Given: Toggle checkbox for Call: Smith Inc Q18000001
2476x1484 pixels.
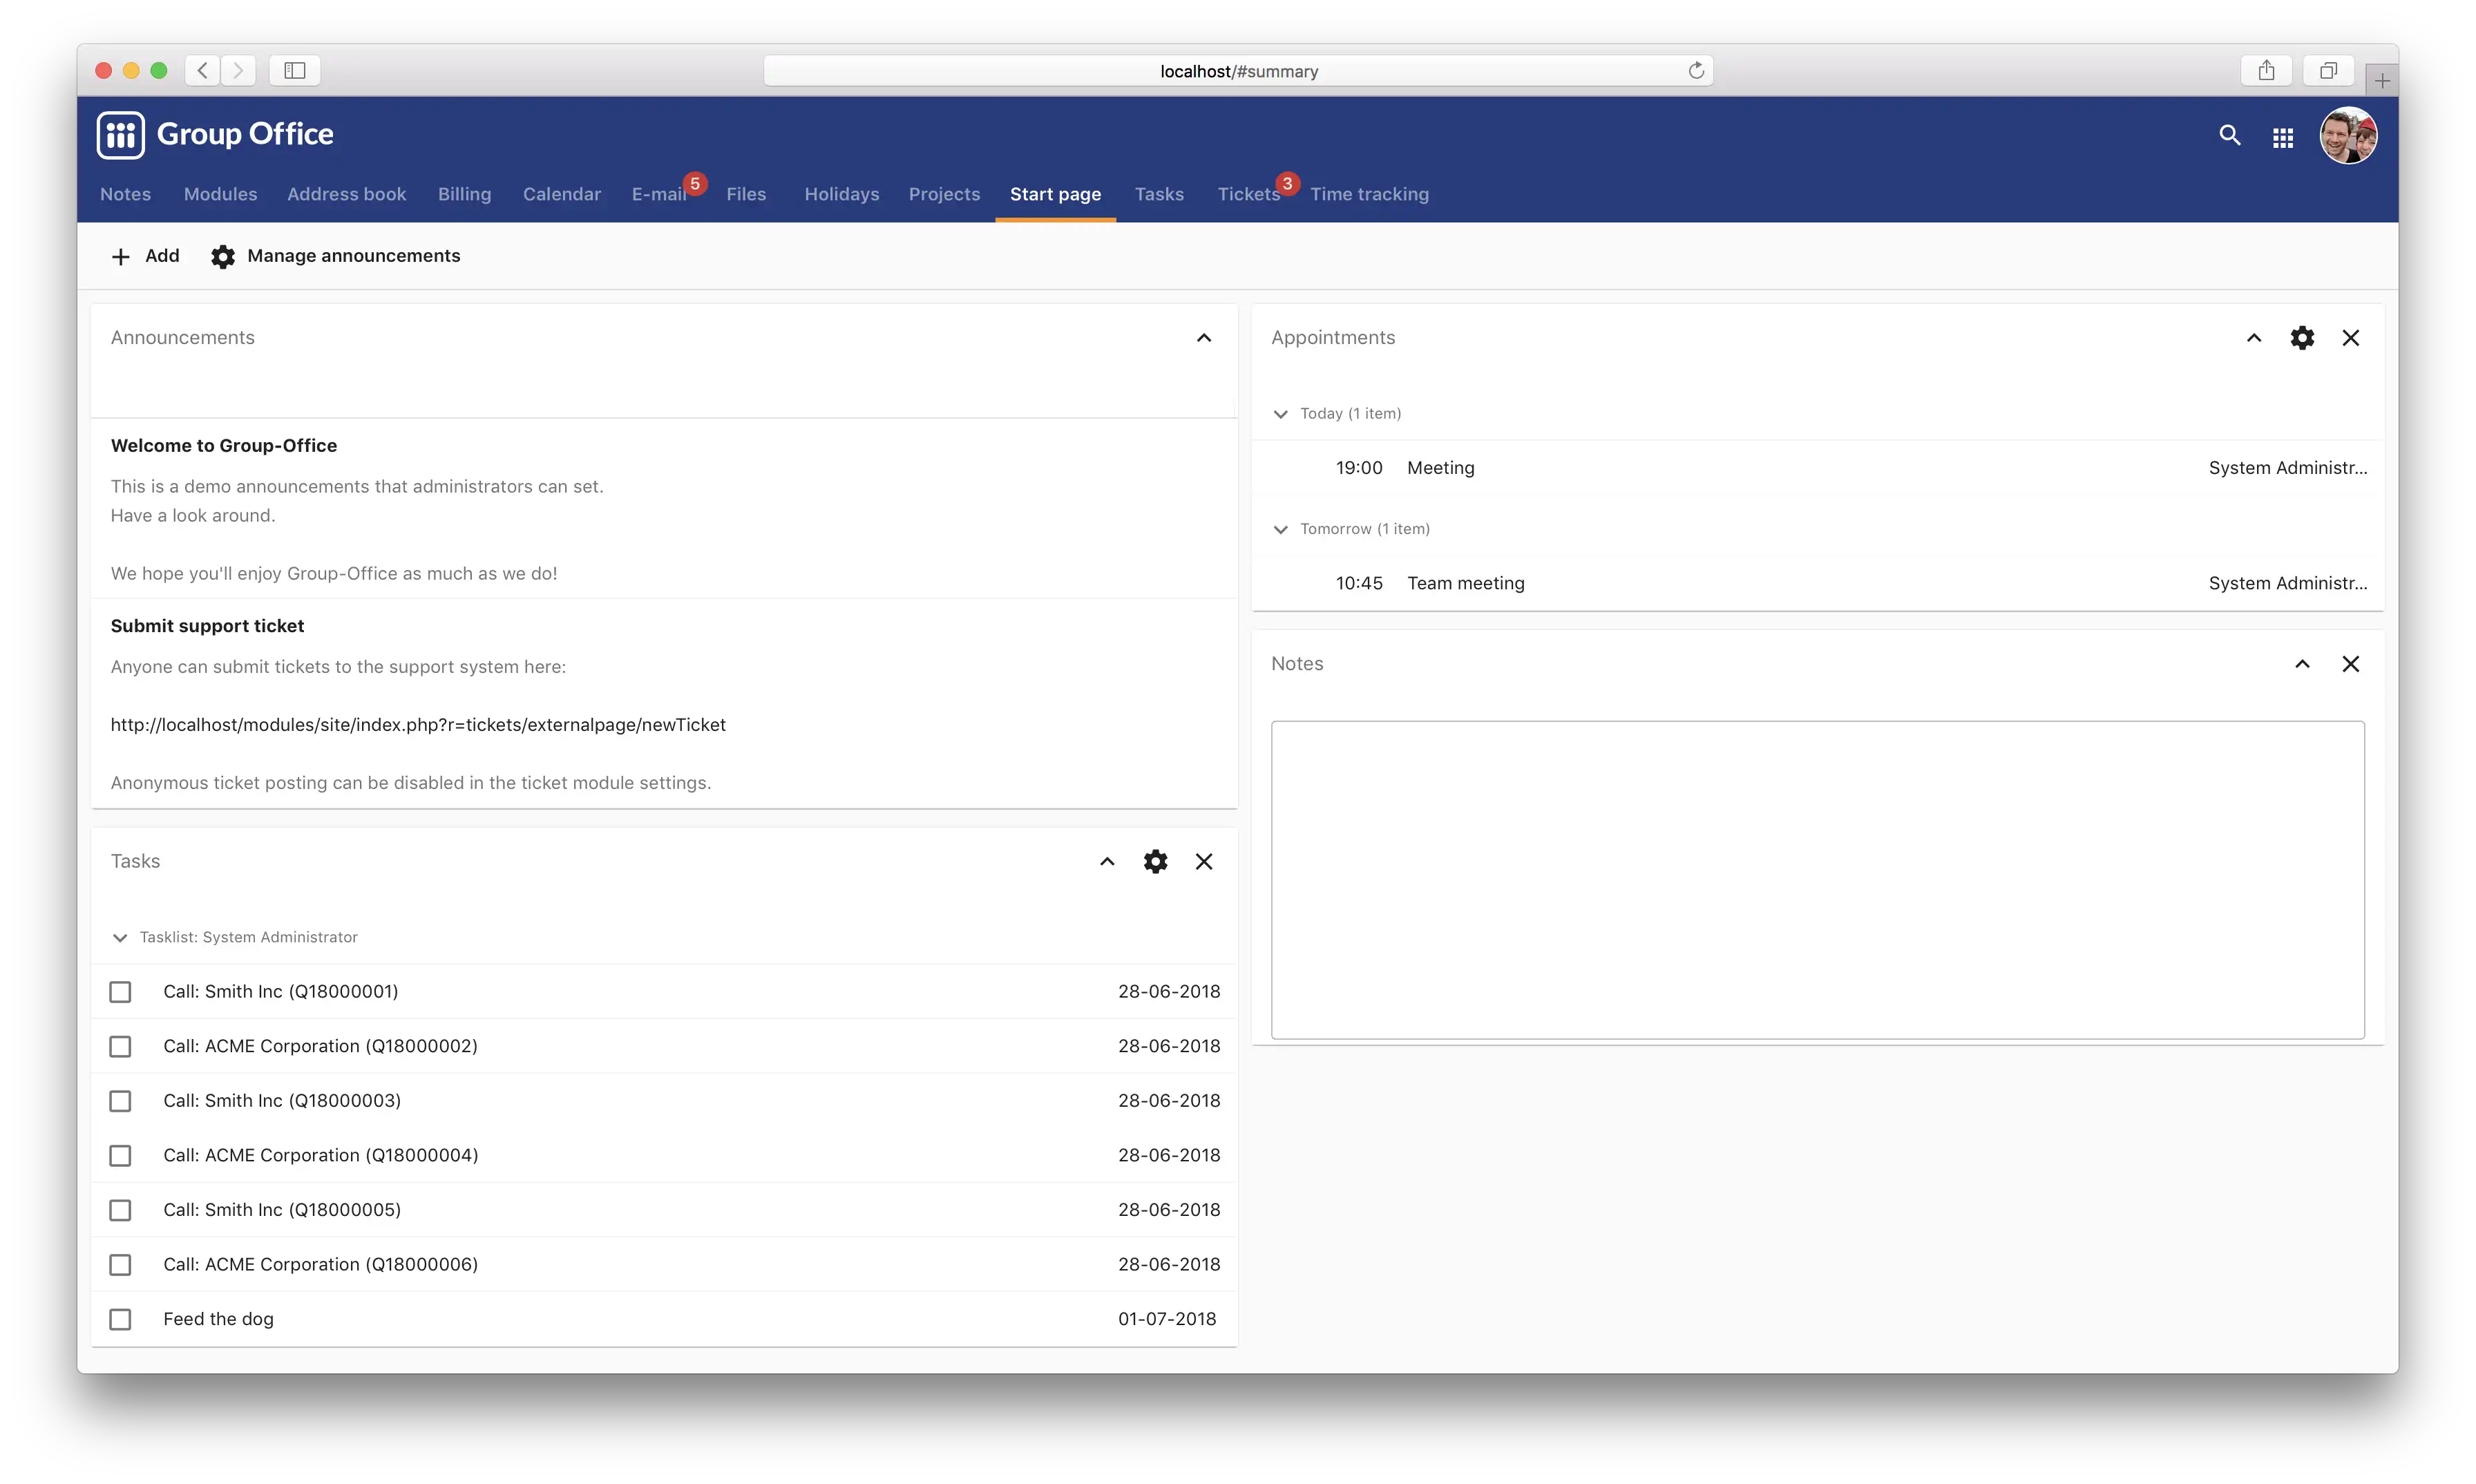Looking at the screenshot, I should point(120,991).
